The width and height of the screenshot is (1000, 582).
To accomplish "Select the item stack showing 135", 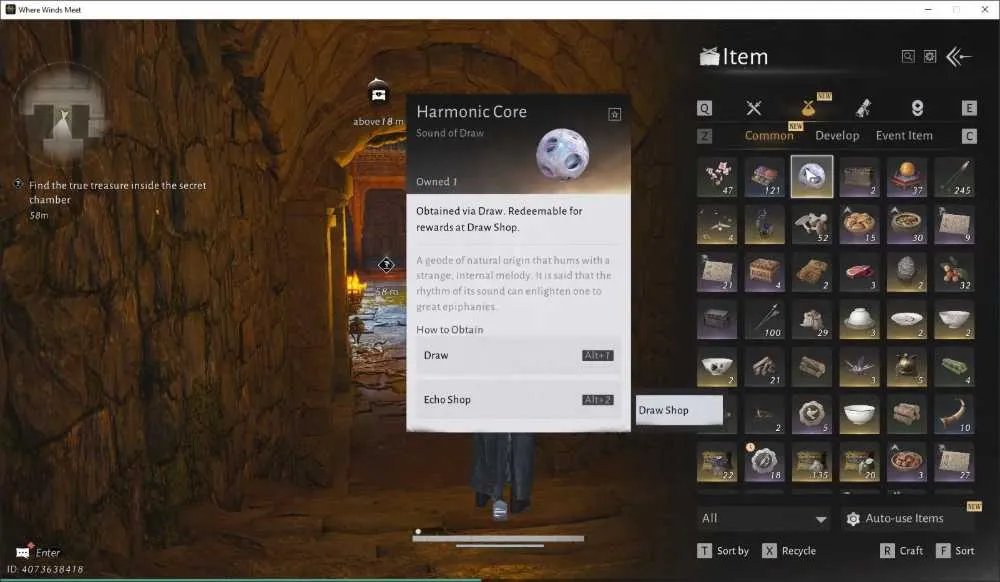I will point(812,462).
